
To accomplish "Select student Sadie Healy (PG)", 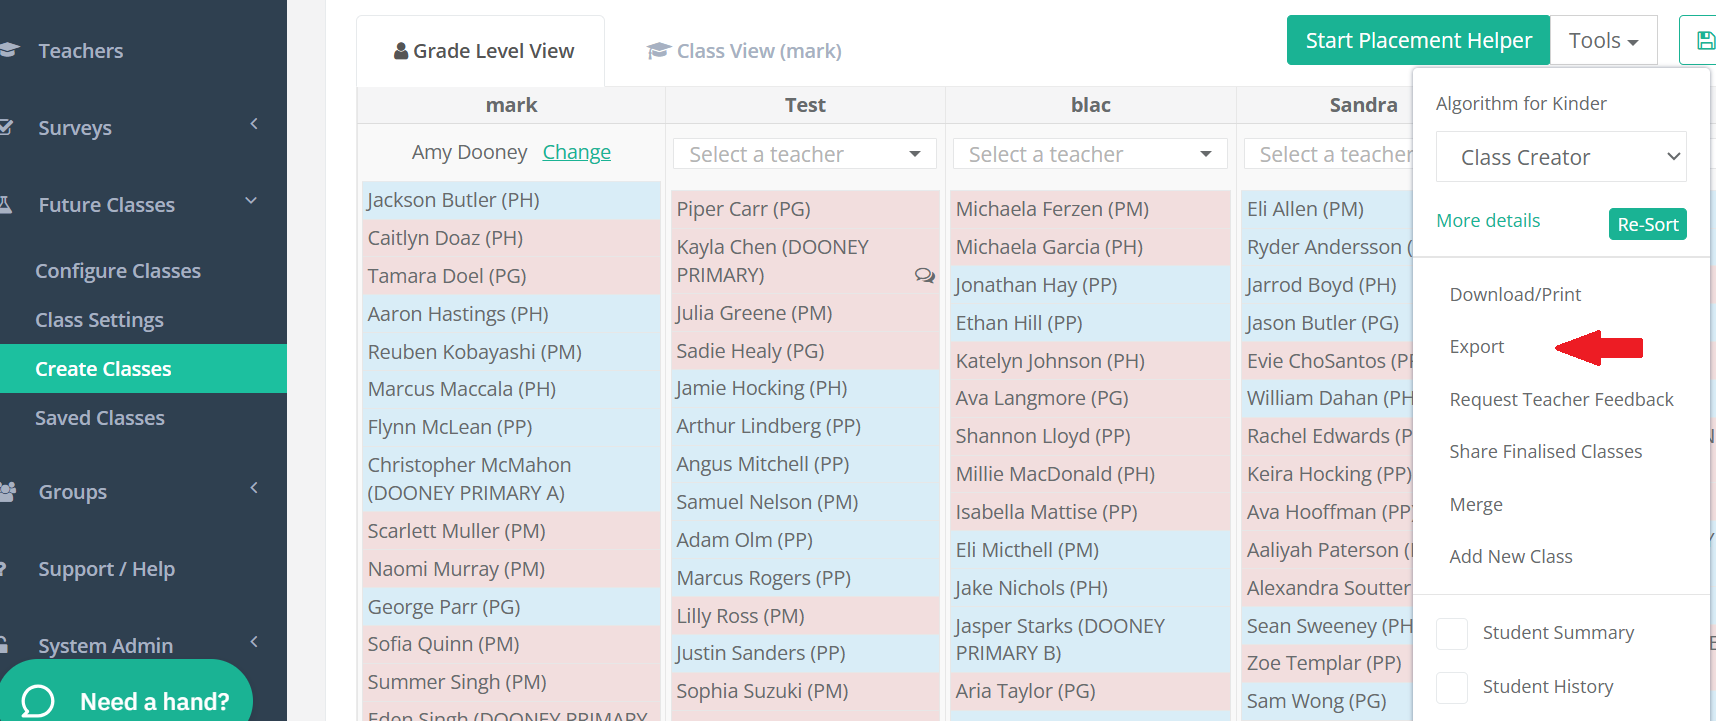I will 804,351.
